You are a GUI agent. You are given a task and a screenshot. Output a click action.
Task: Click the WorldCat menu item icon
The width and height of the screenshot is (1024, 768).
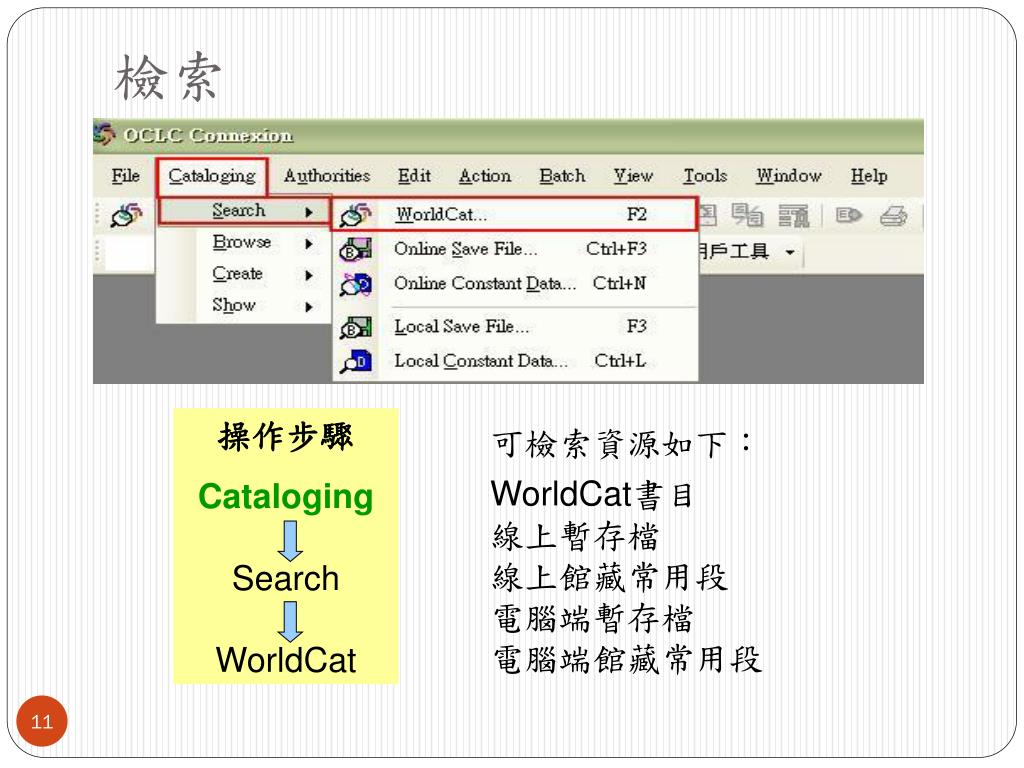(355, 215)
